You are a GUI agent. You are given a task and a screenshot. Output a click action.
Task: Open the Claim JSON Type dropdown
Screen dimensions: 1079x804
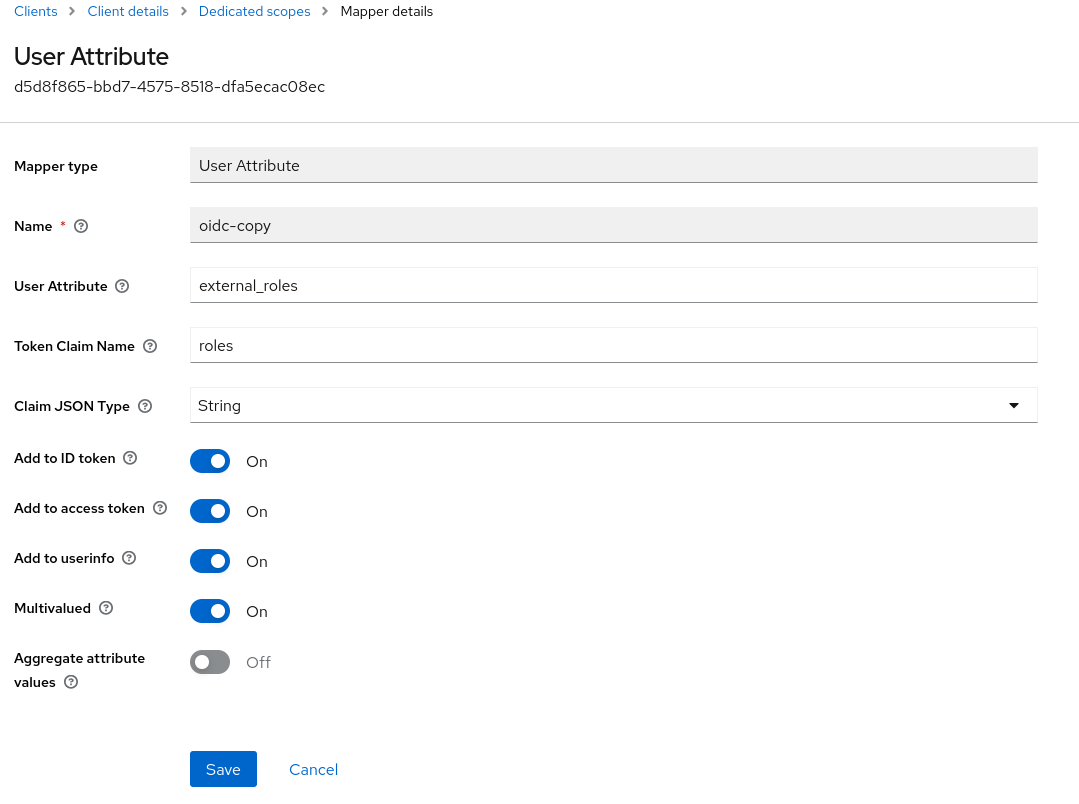(1014, 405)
